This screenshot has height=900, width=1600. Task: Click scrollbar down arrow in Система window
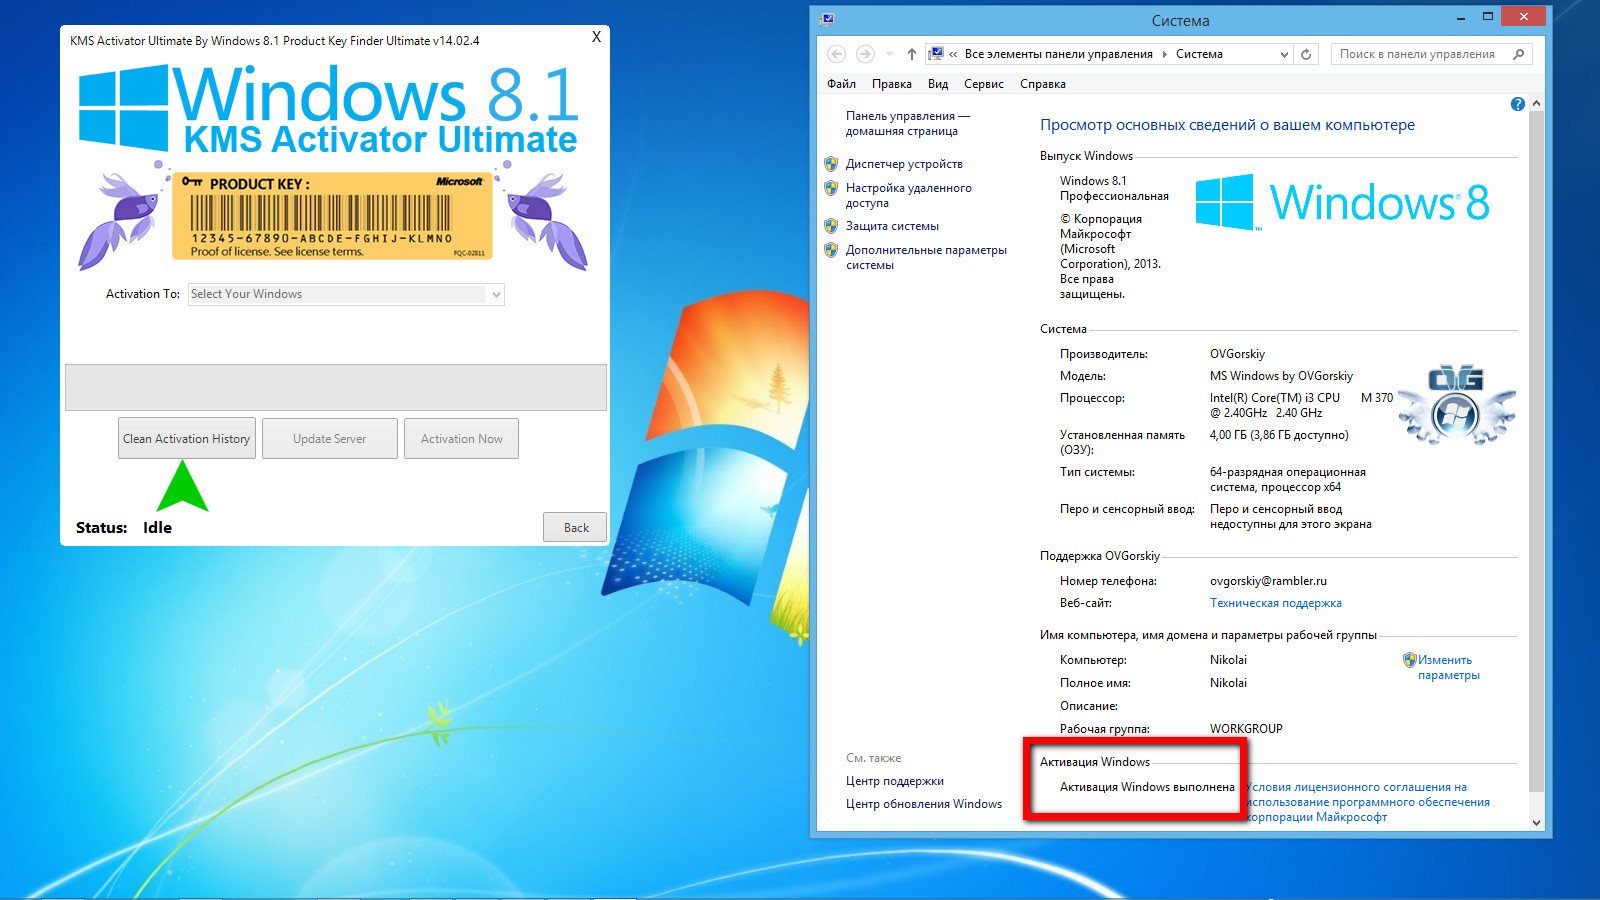pyautogui.click(x=1537, y=823)
